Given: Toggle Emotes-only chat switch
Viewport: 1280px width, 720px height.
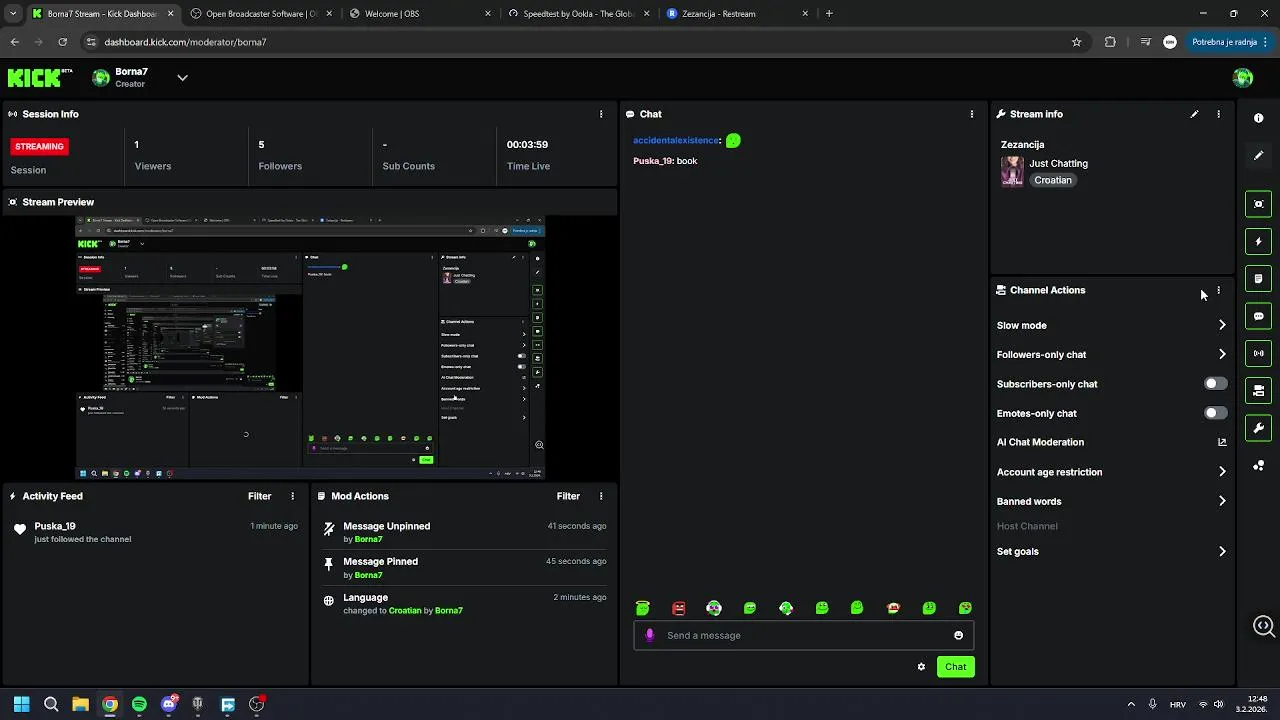Looking at the screenshot, I should click(1215, 413).
